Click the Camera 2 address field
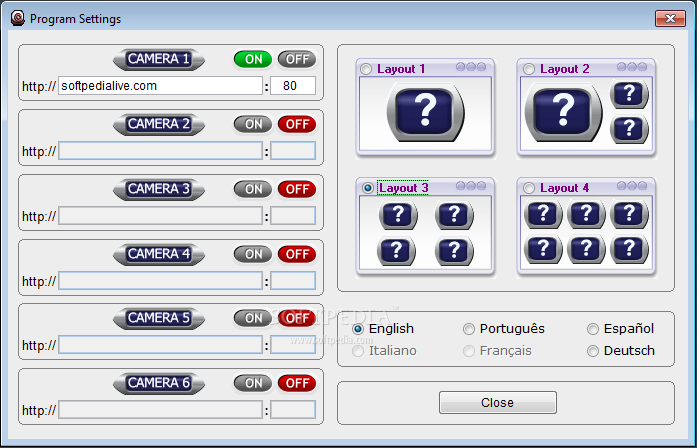Image resolution: width=697 pixels, height=448 pixels. 160,151
